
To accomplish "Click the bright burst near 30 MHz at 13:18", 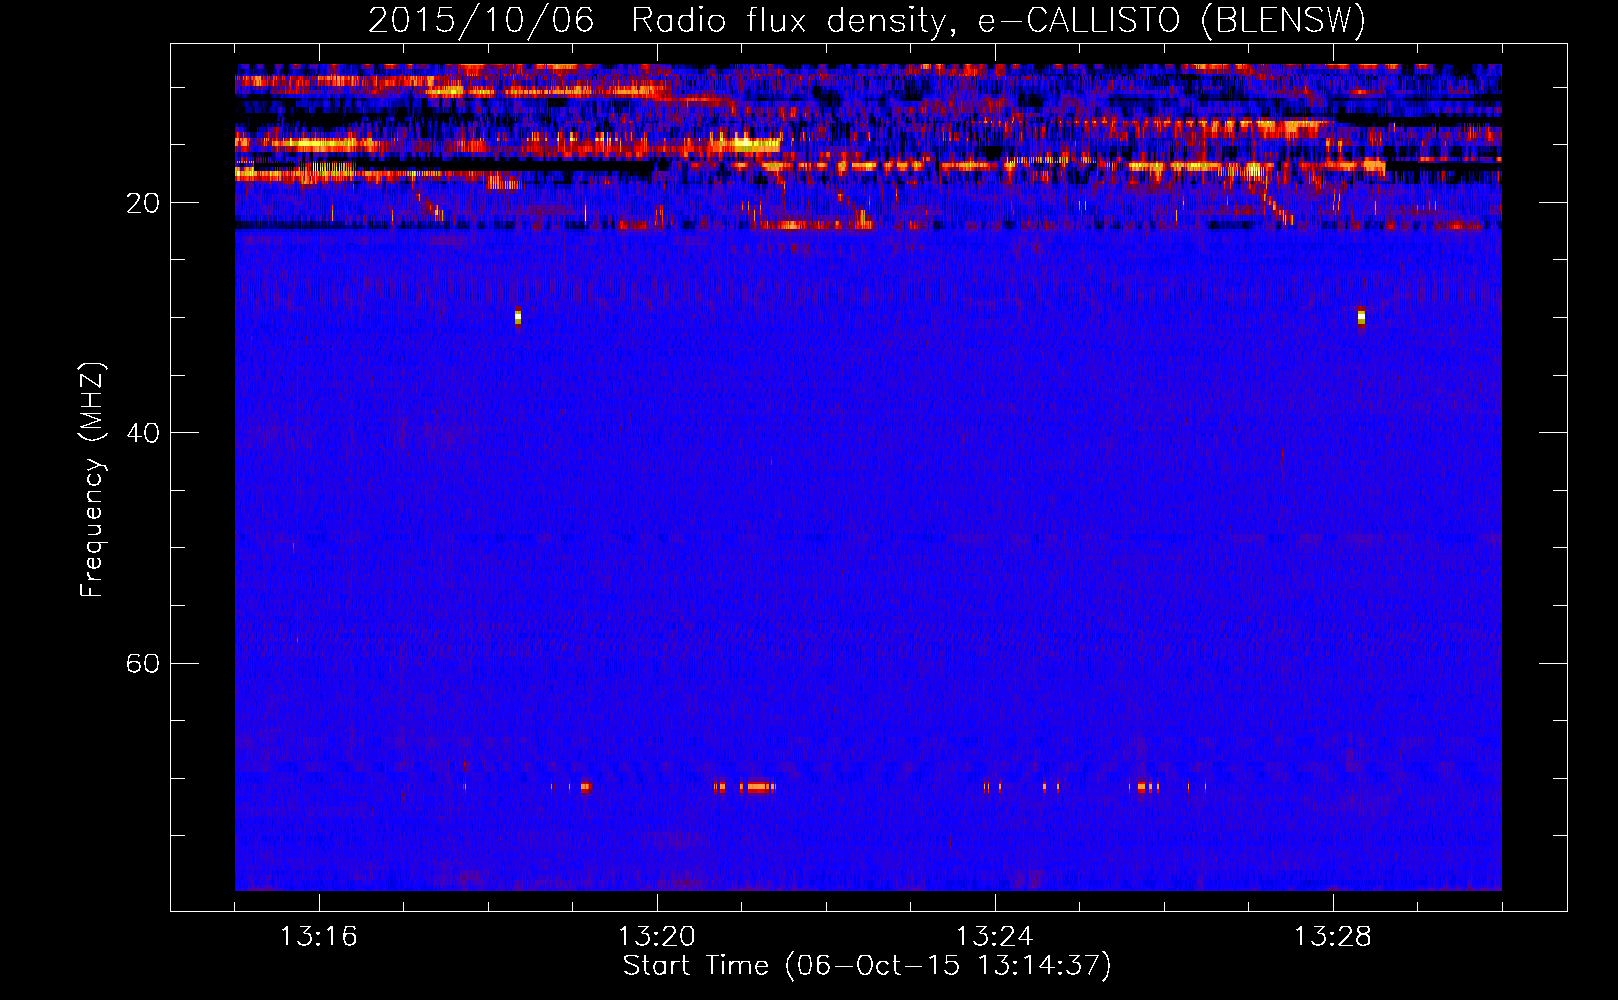I will coord(518,317).
